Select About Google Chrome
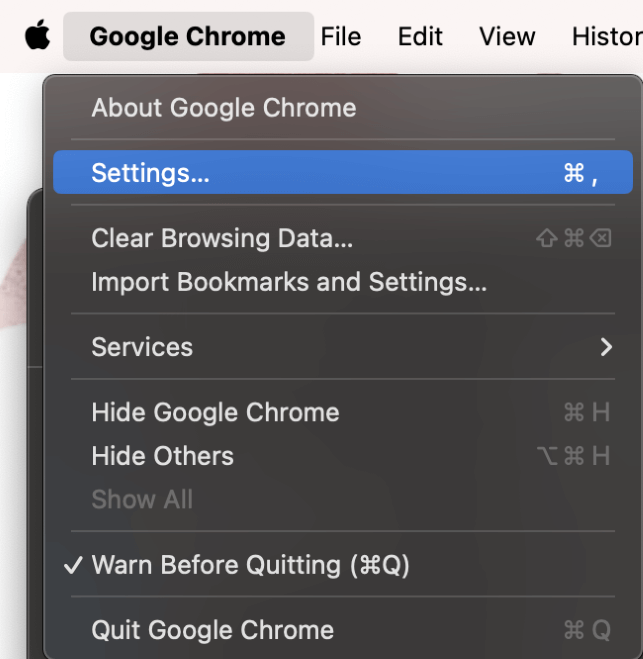The image size is (643, 659). [223, 108]
